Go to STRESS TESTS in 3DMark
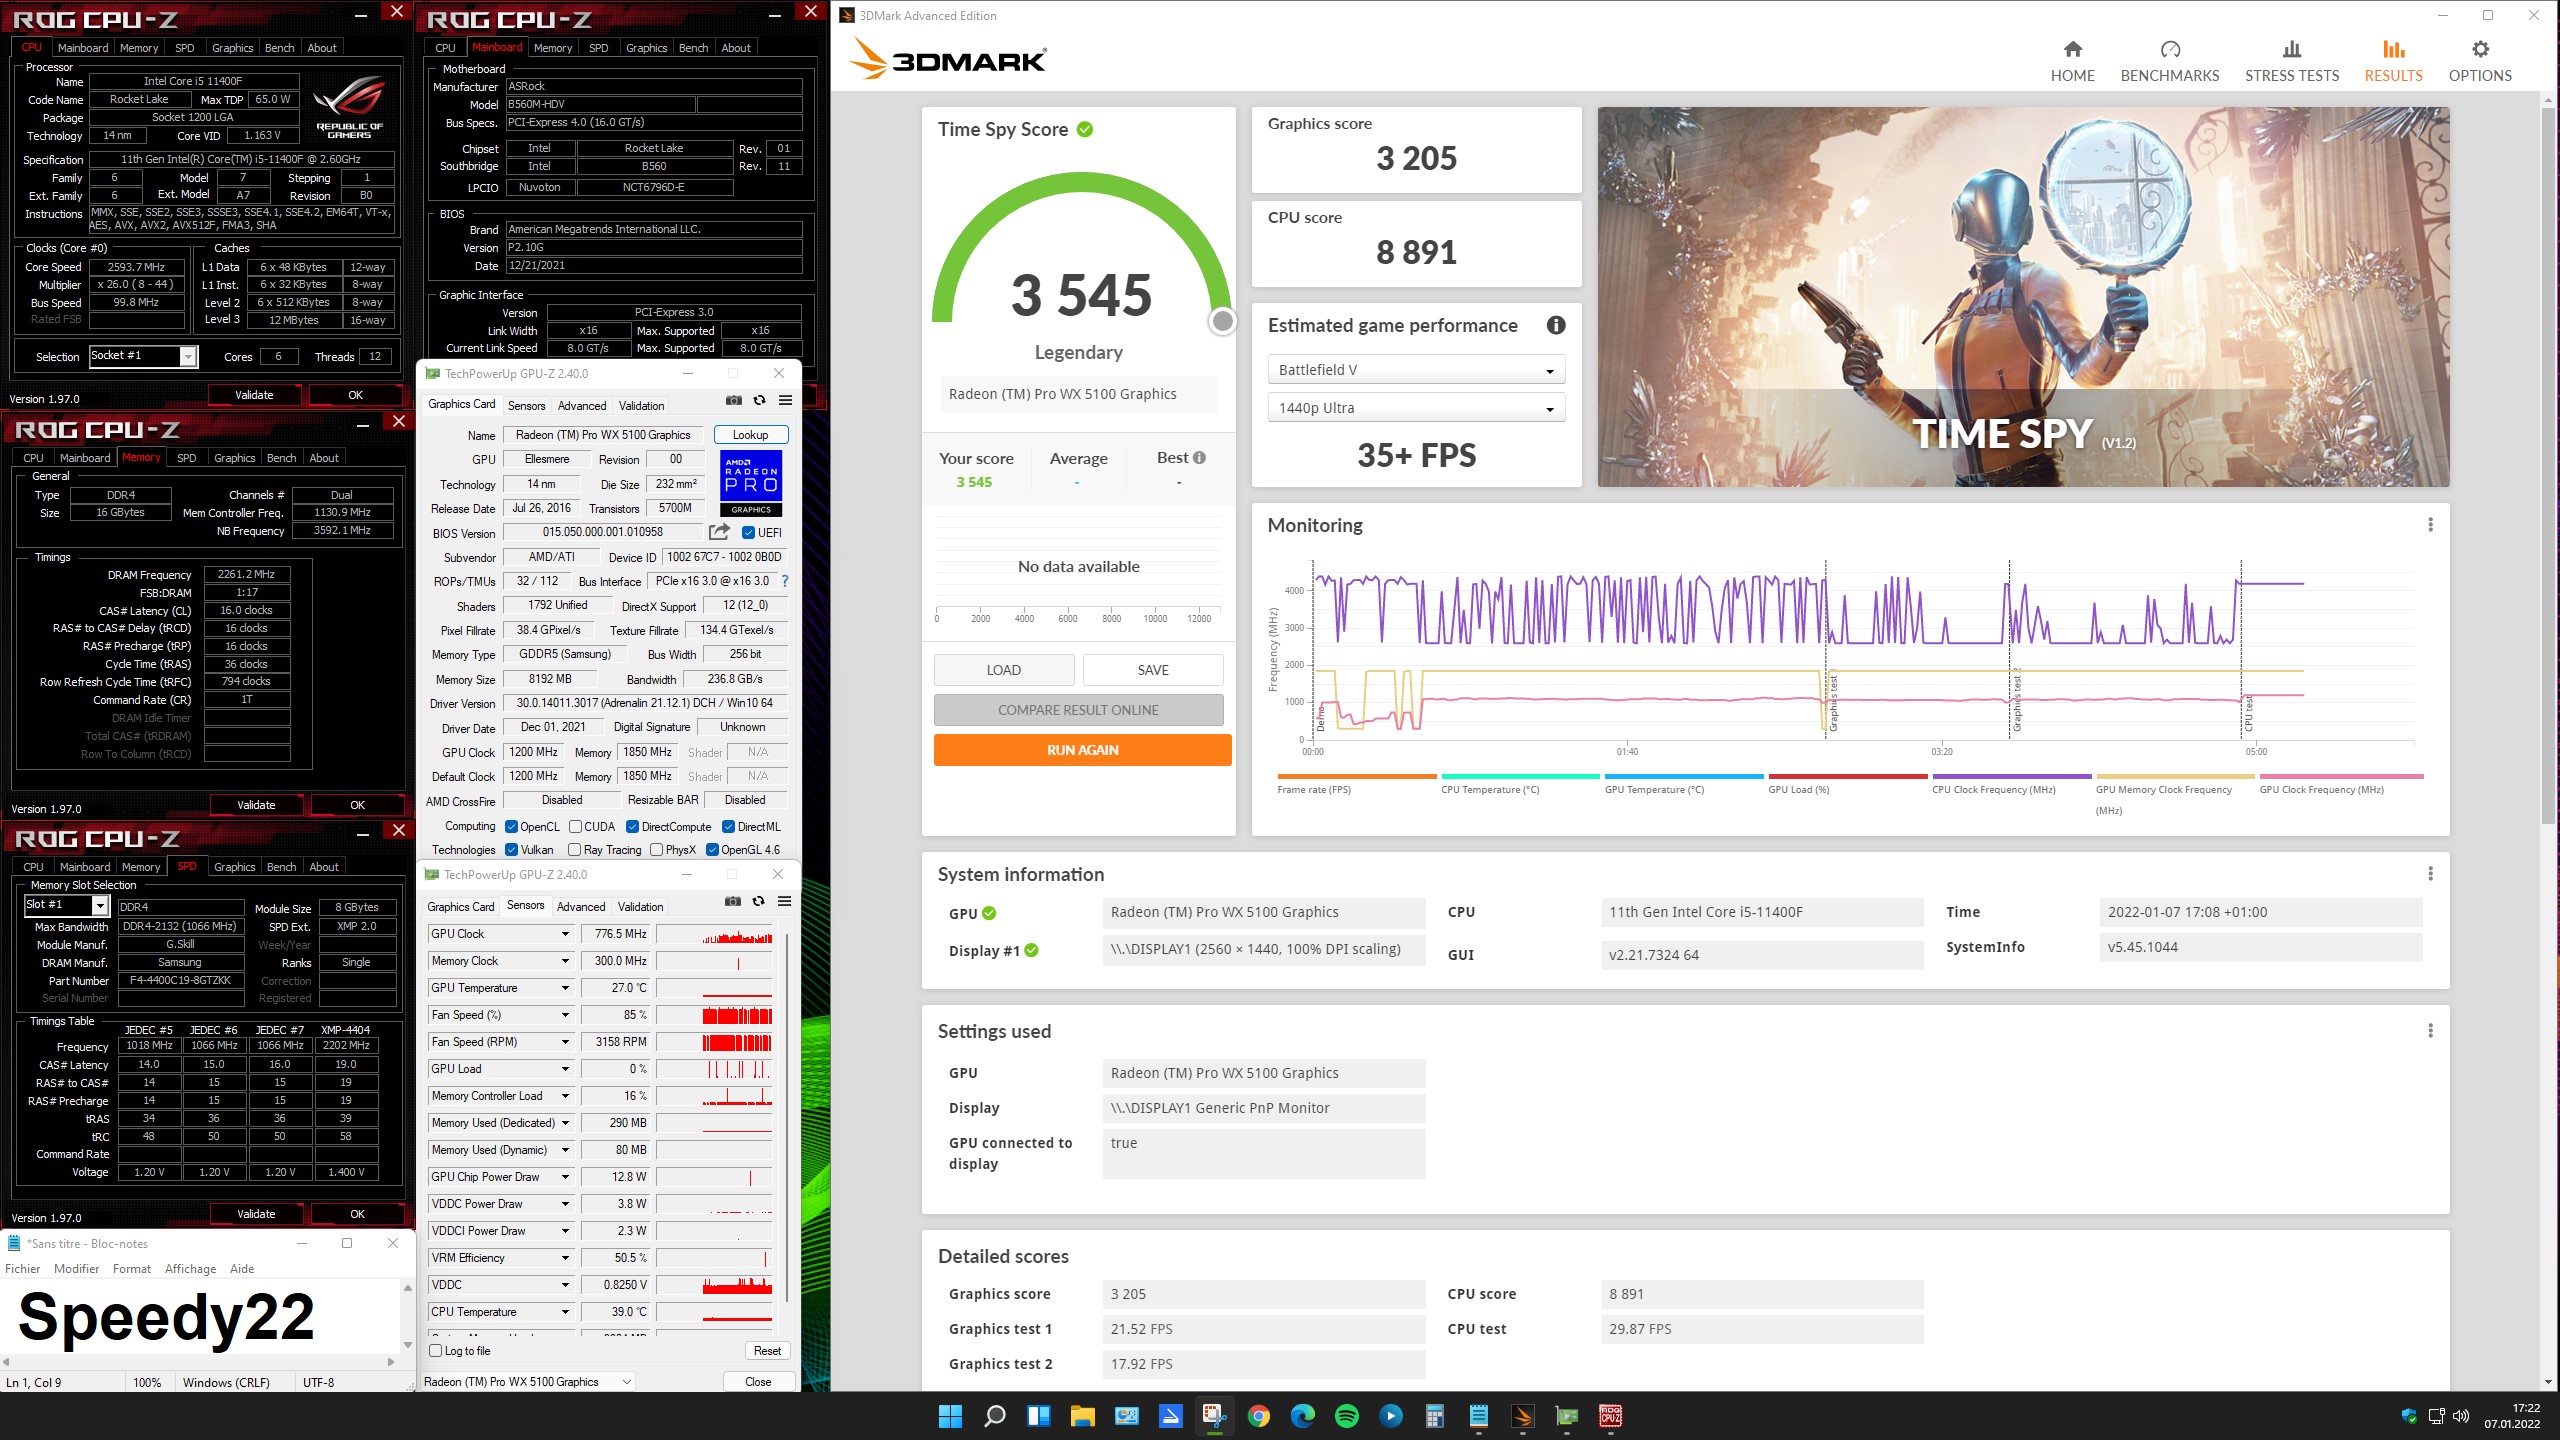 click(x=2291, y=61)
